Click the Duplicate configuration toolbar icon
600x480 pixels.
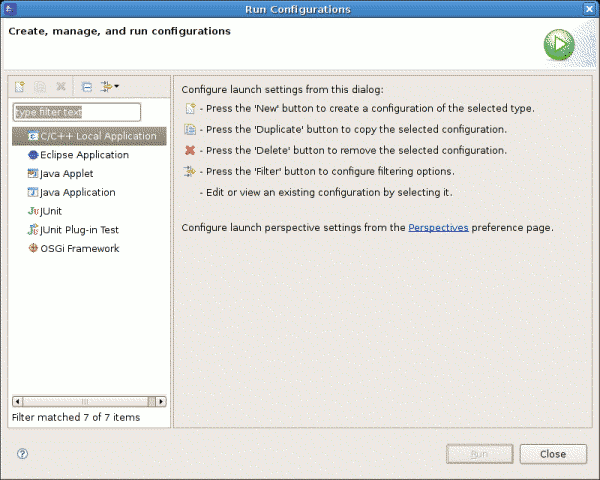click(41, 87)
